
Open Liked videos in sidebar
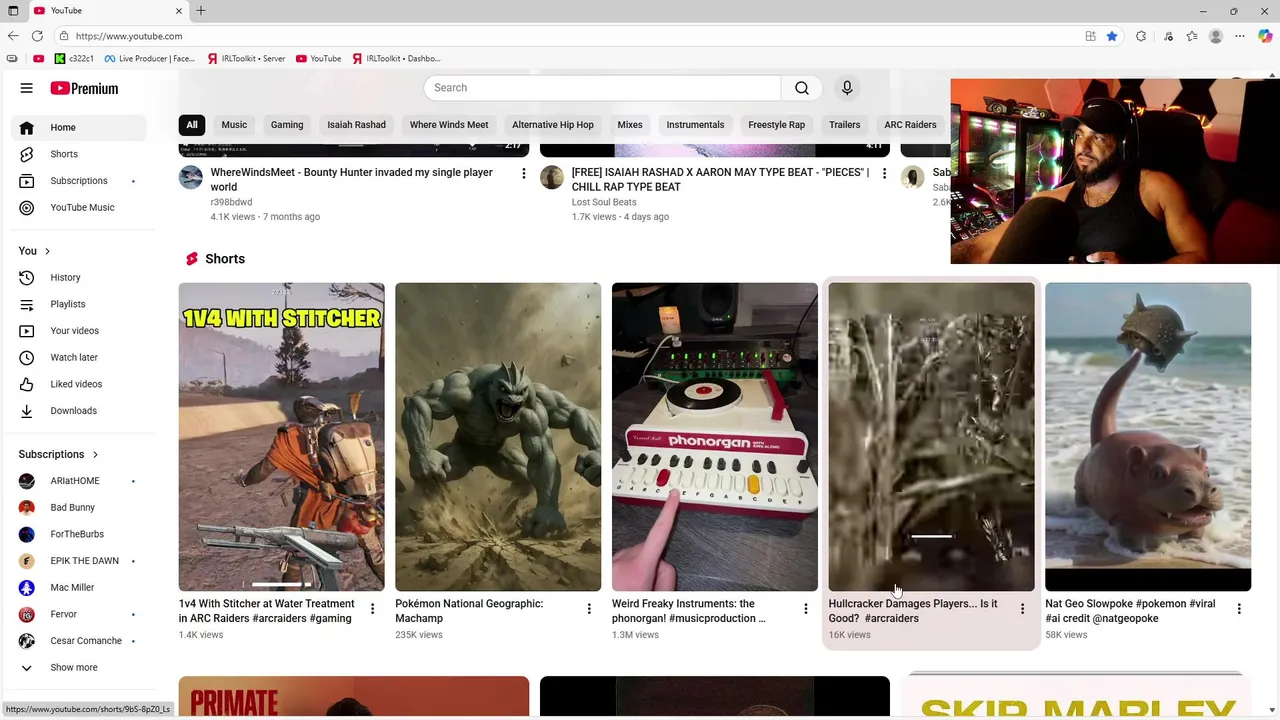[79, 384]
